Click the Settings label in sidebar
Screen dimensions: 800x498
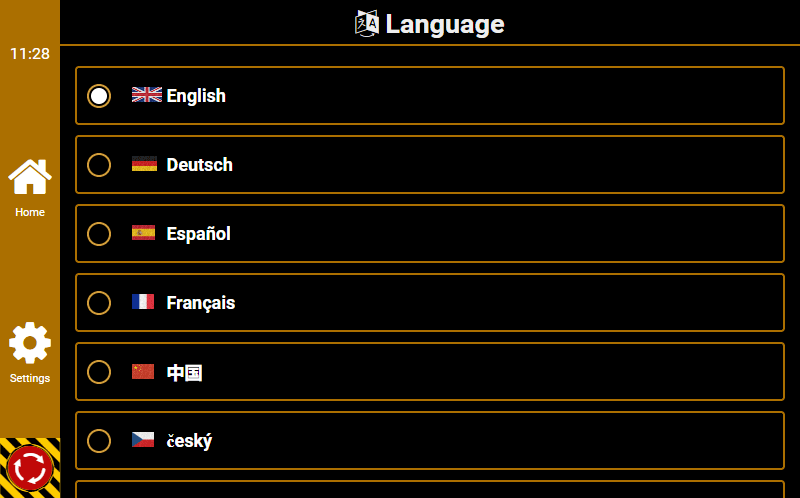tap(30, 378)
